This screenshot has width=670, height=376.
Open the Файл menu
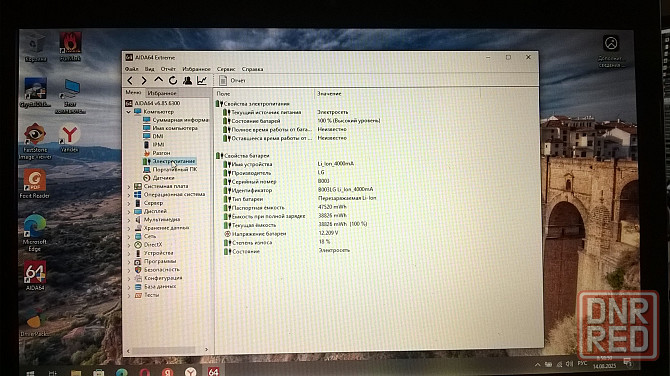[131, 69]
